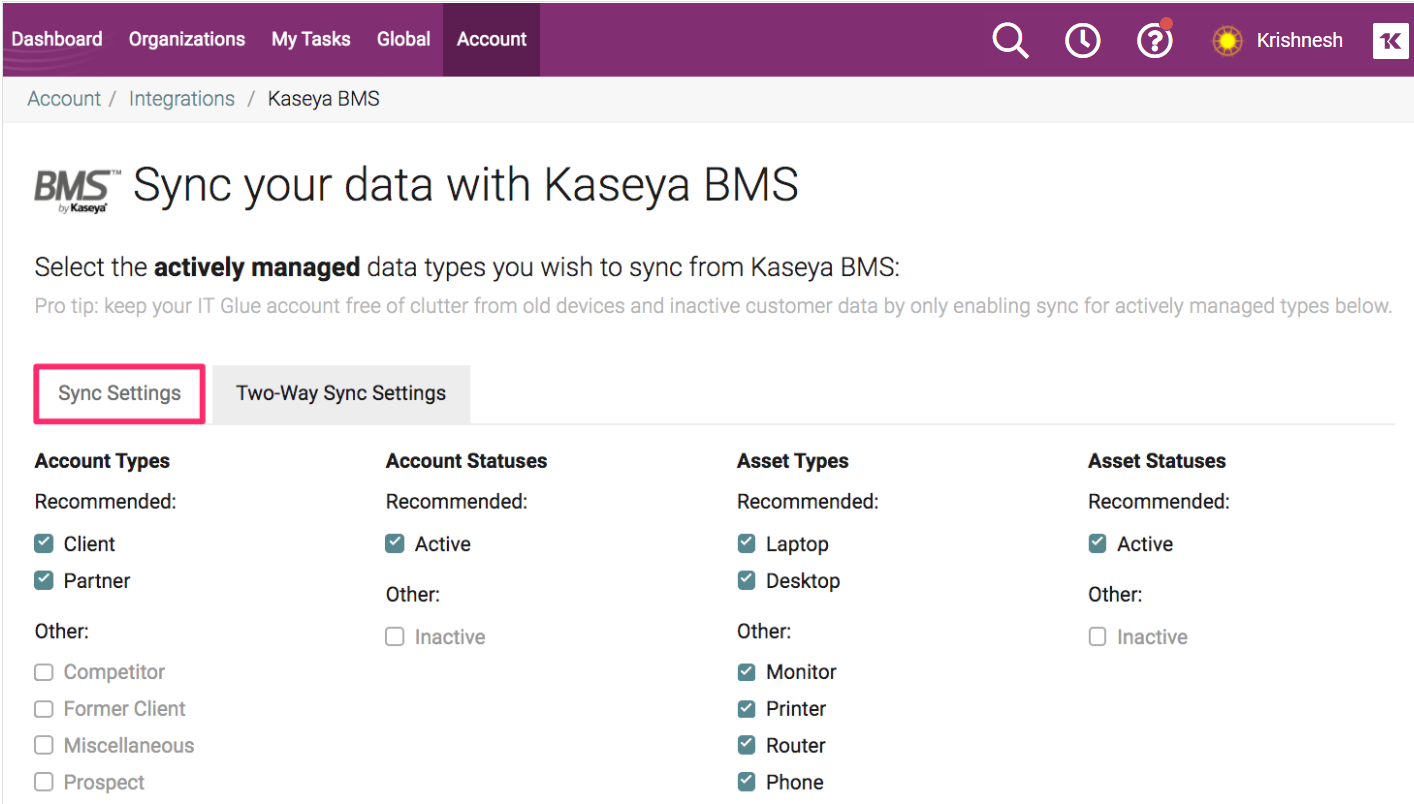Switch to the Sync Settings tab
Image resolution: width=1414 pixels, height=804 pixels.
point(120,393)
